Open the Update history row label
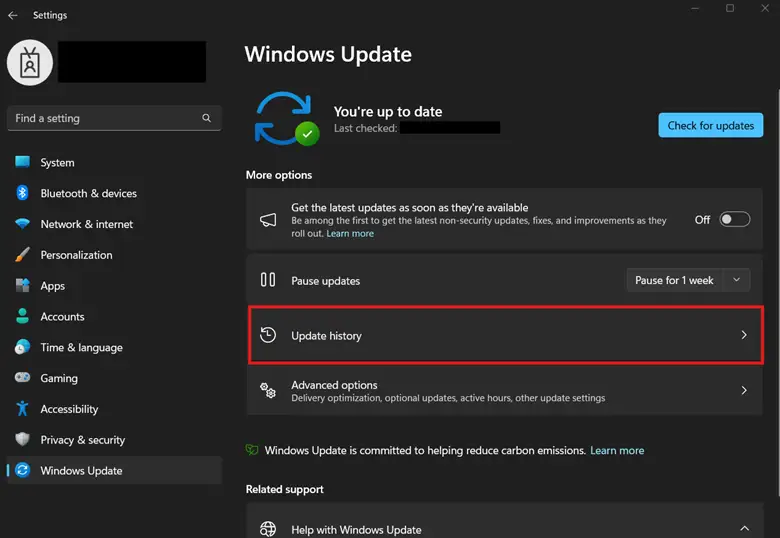The image size is (780, 538). click(x=326, y=336)
